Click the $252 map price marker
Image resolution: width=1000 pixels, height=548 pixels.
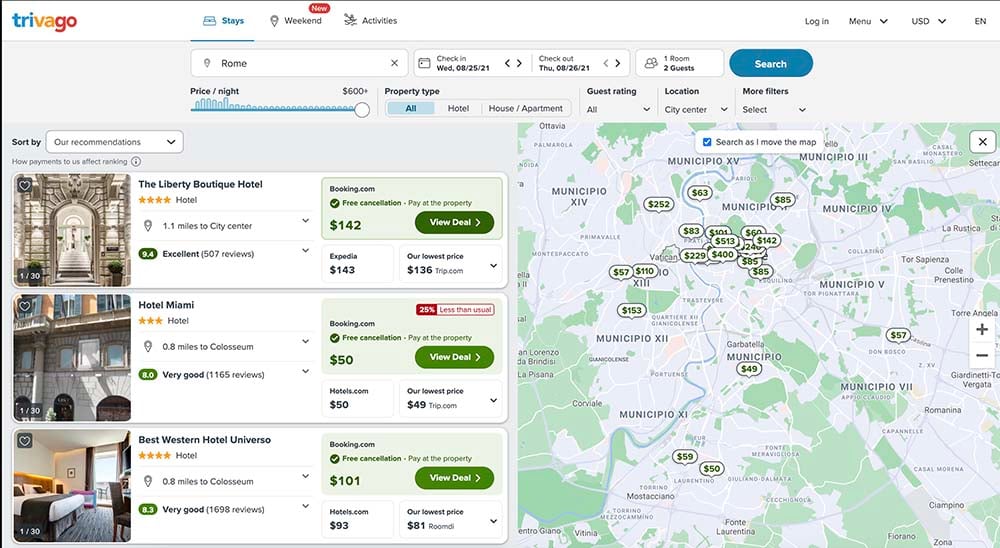click(x=659, y=204)
